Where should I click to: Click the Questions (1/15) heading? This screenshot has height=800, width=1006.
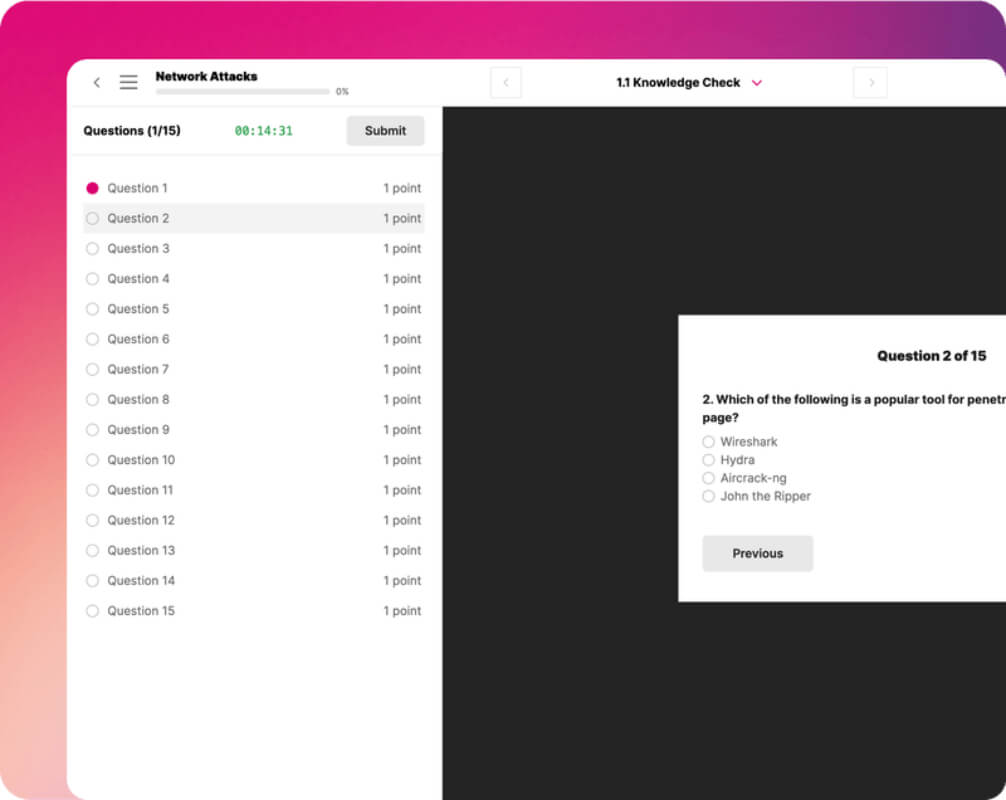click(132, 130)
